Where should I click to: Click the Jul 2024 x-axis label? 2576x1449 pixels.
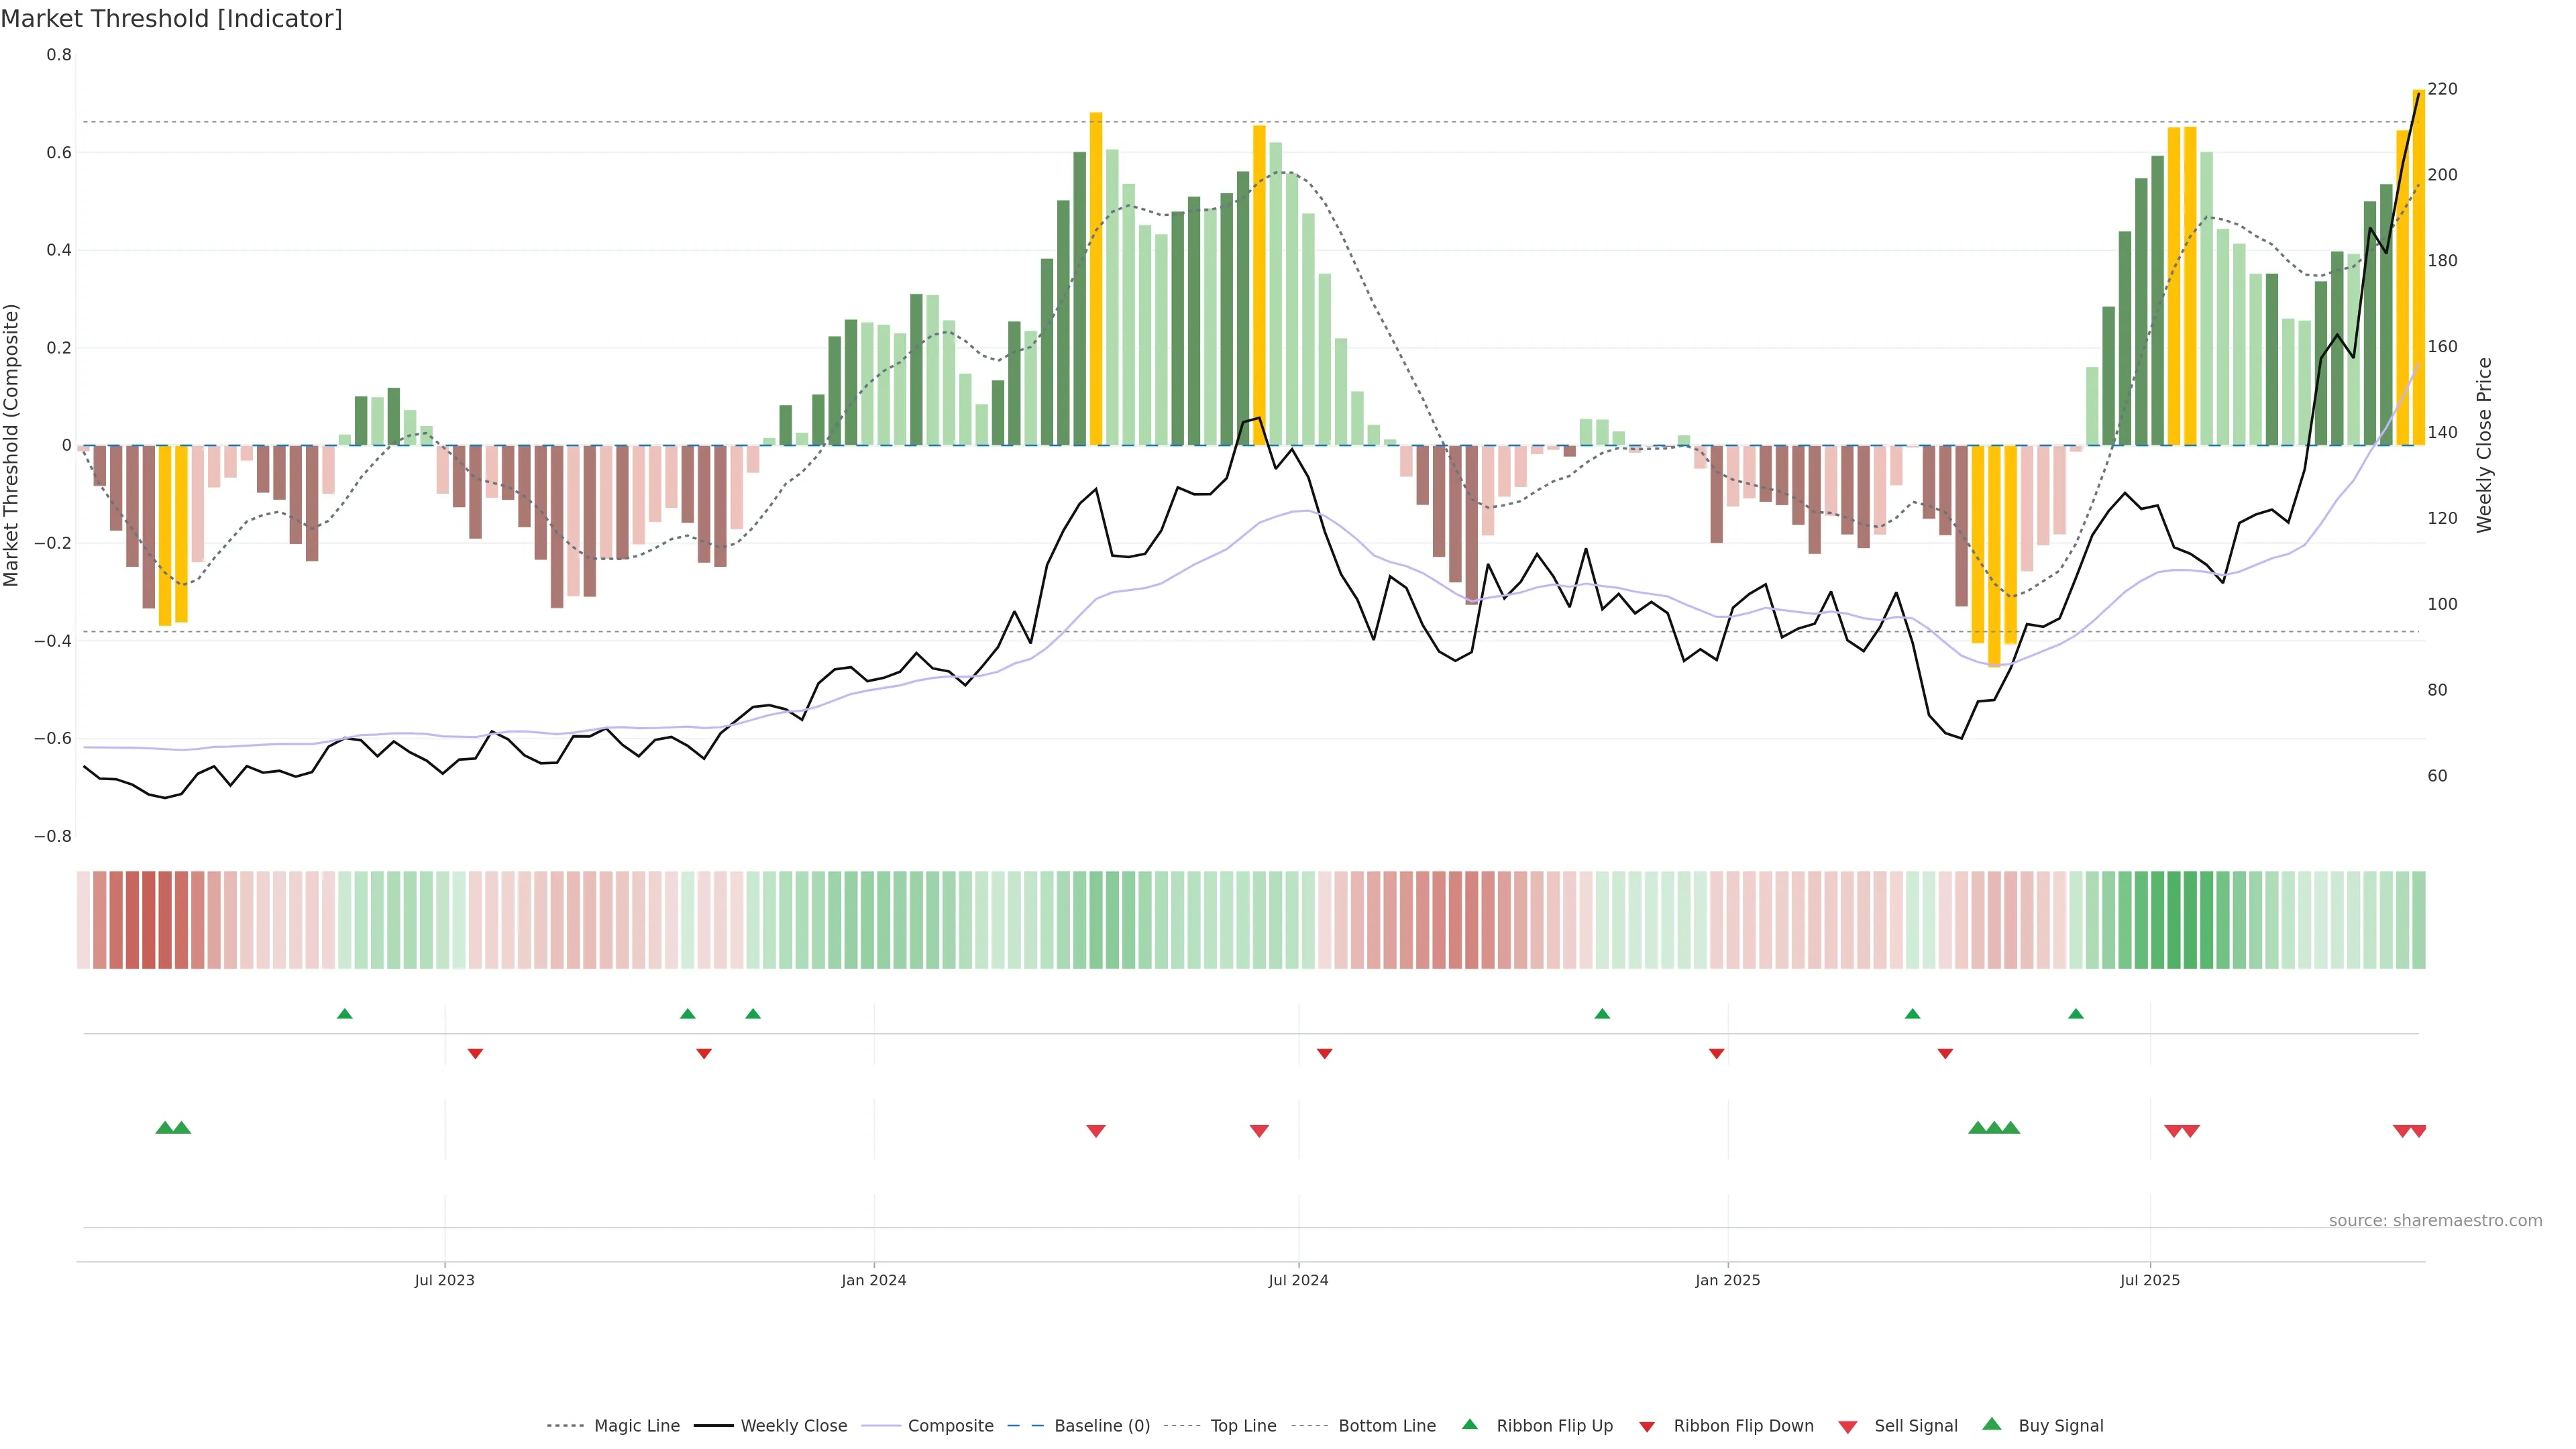1298,1280
